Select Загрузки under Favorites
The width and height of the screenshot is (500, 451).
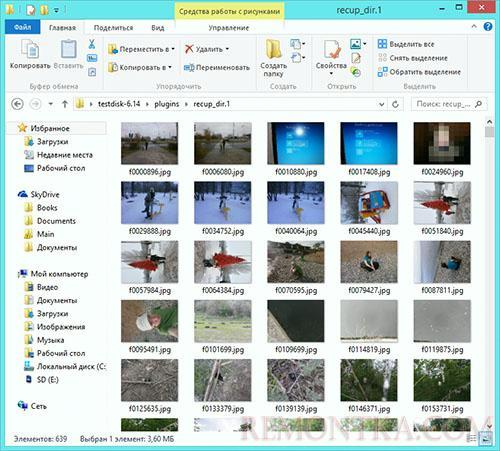(x=52, y=142)
